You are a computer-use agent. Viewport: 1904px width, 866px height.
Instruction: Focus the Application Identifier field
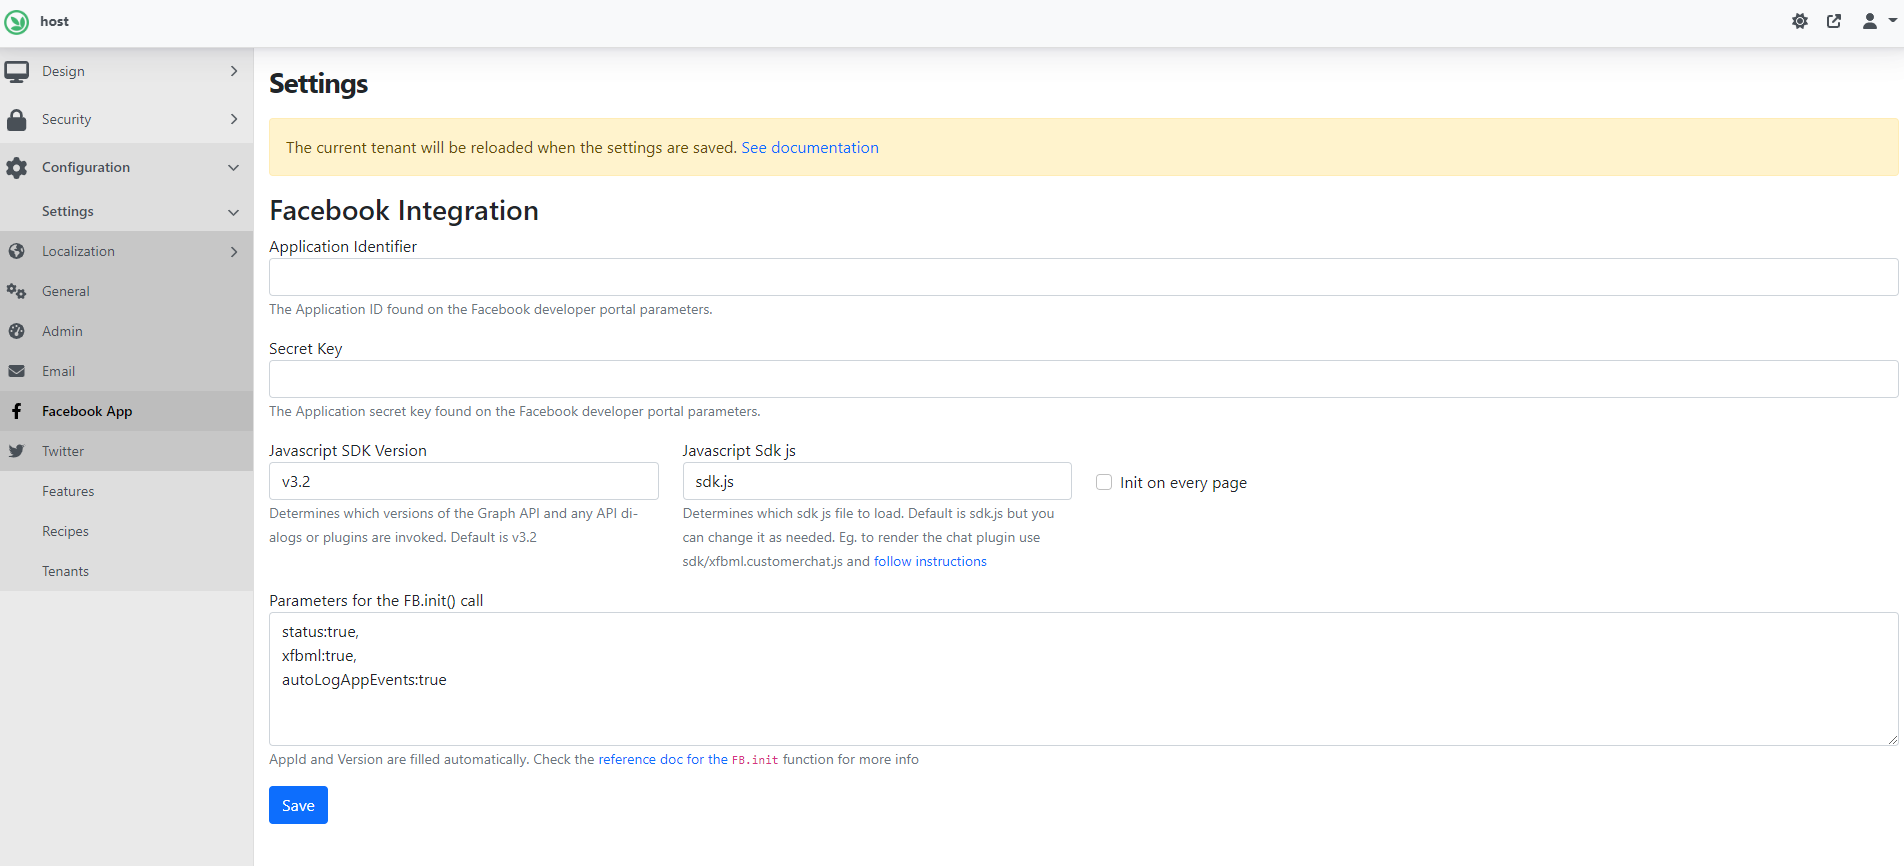coord(1083,277)
